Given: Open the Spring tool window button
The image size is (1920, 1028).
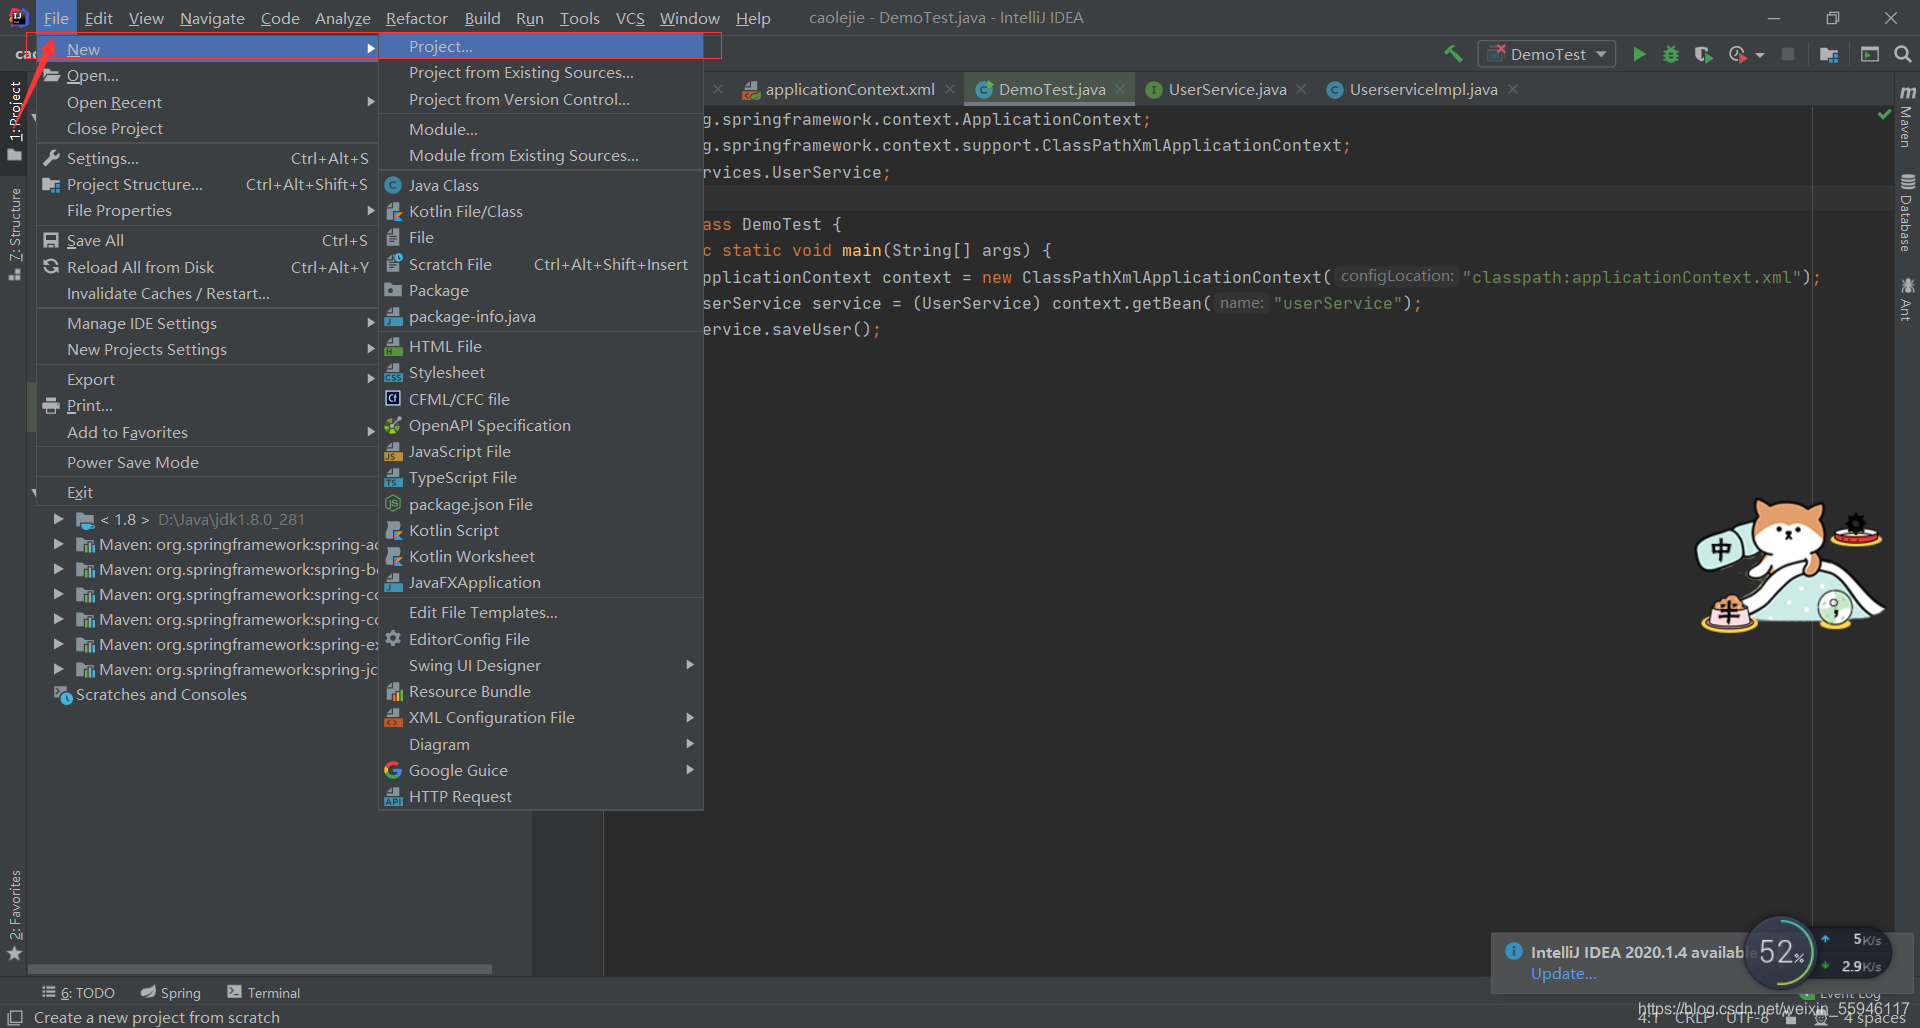Looking at the screenshot, I should (171, 992).
